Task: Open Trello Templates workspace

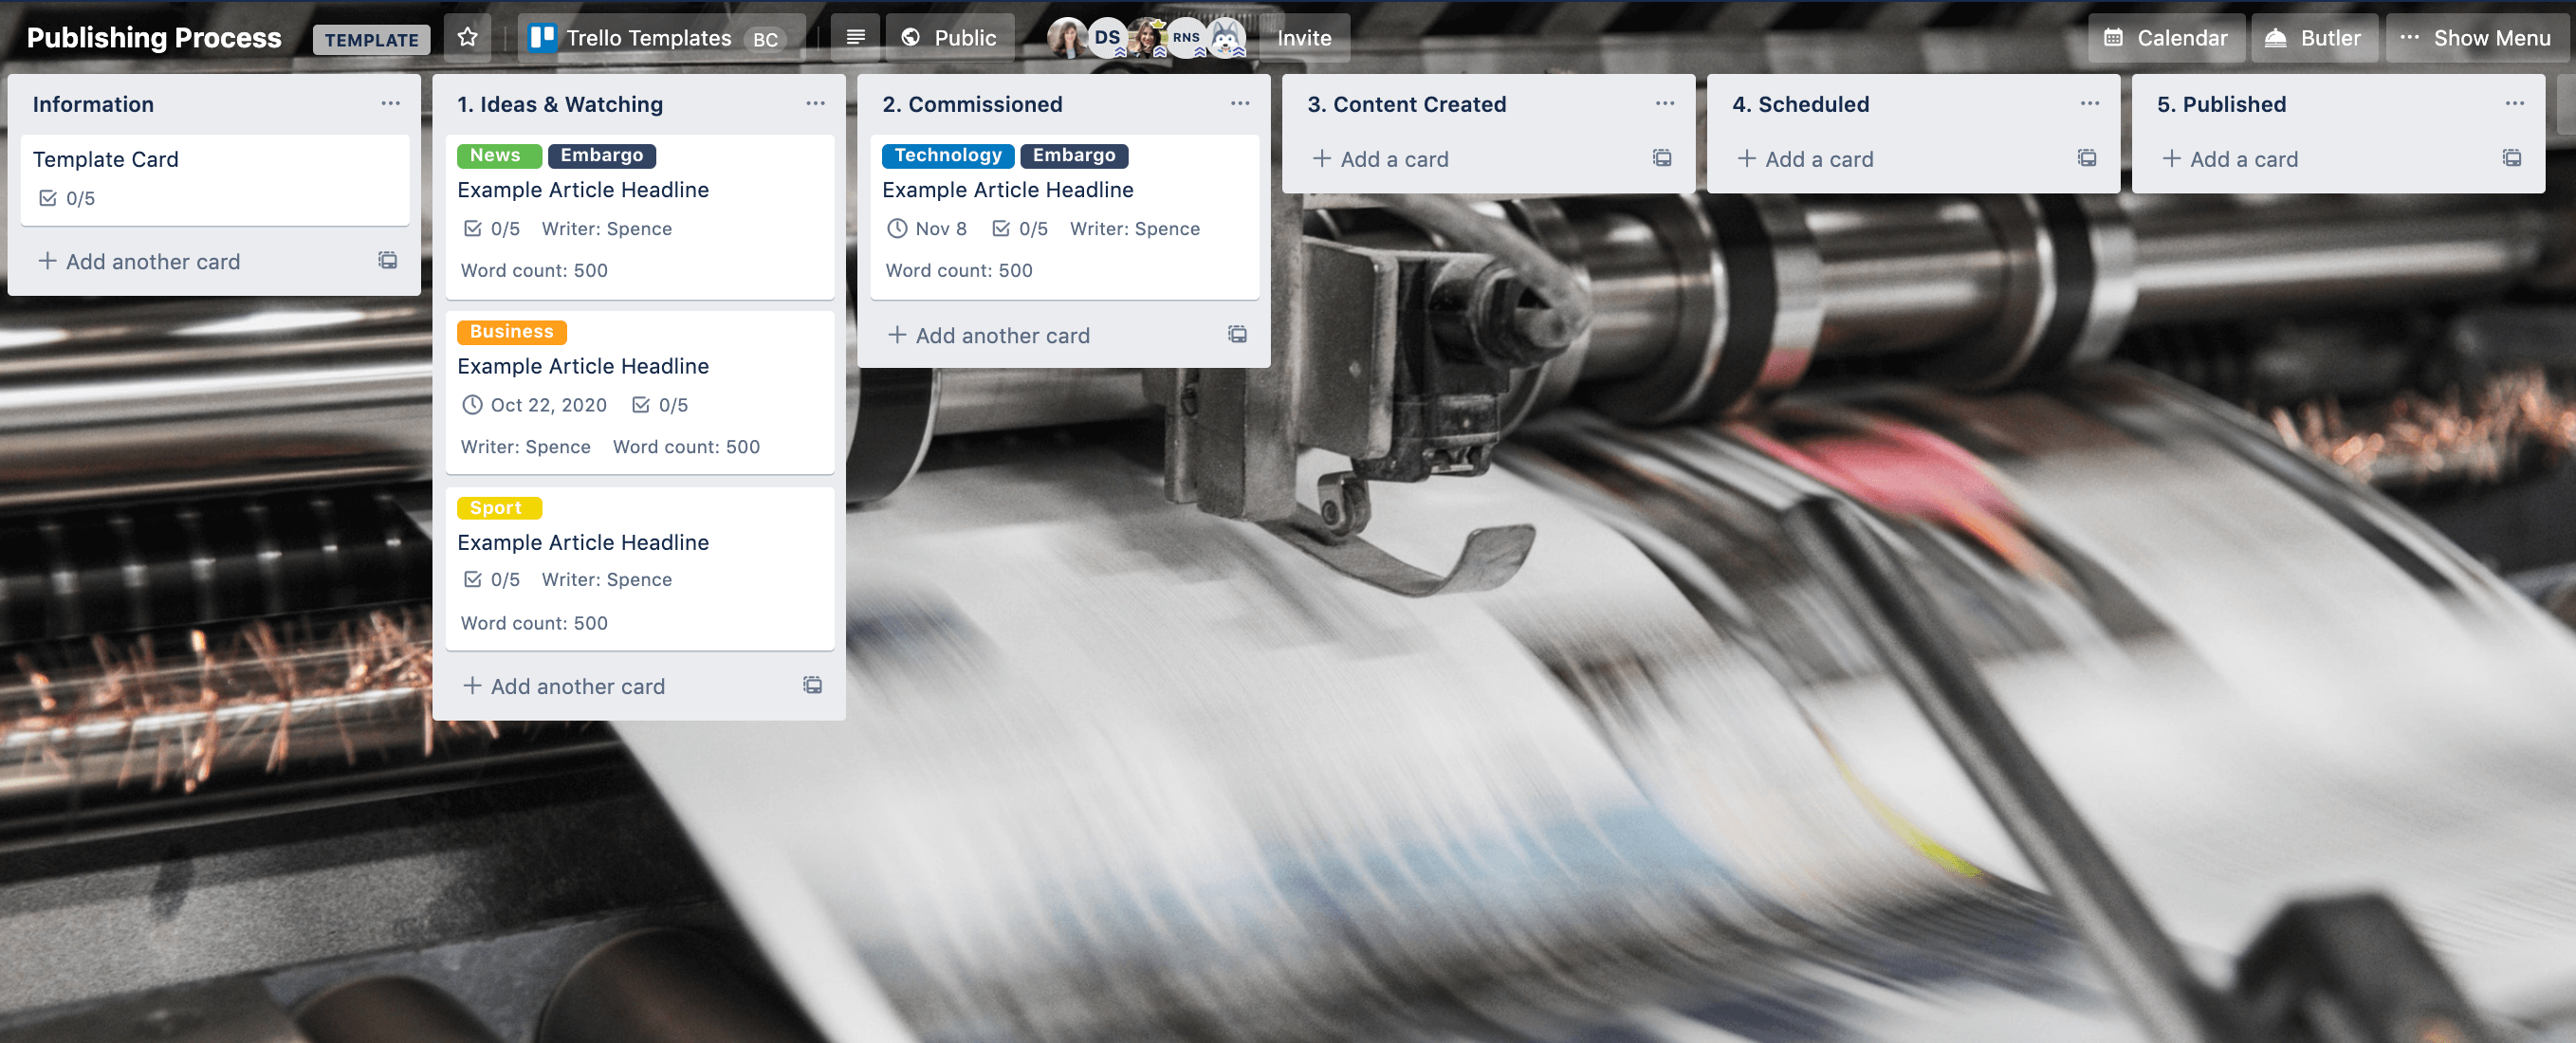Action: pyautogui.click(x=662, y=38)
